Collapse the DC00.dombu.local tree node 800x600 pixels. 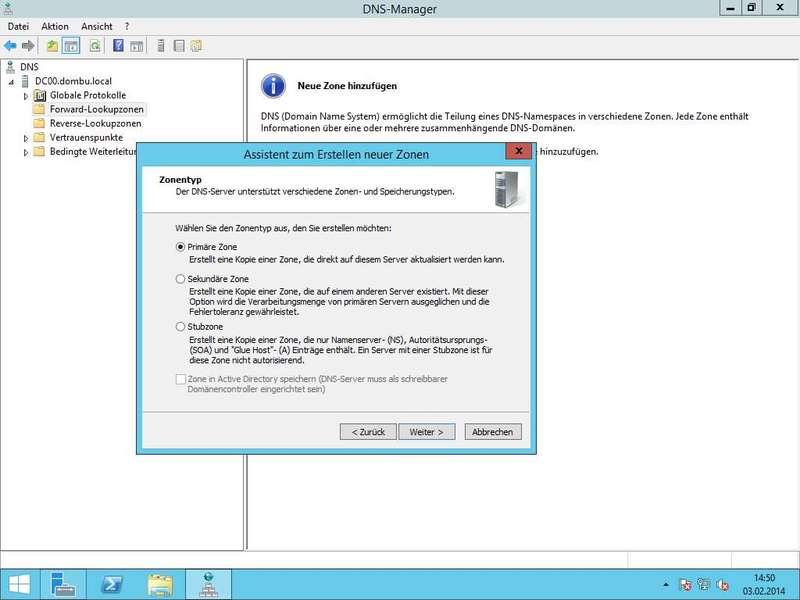click(x=11, y=82)
